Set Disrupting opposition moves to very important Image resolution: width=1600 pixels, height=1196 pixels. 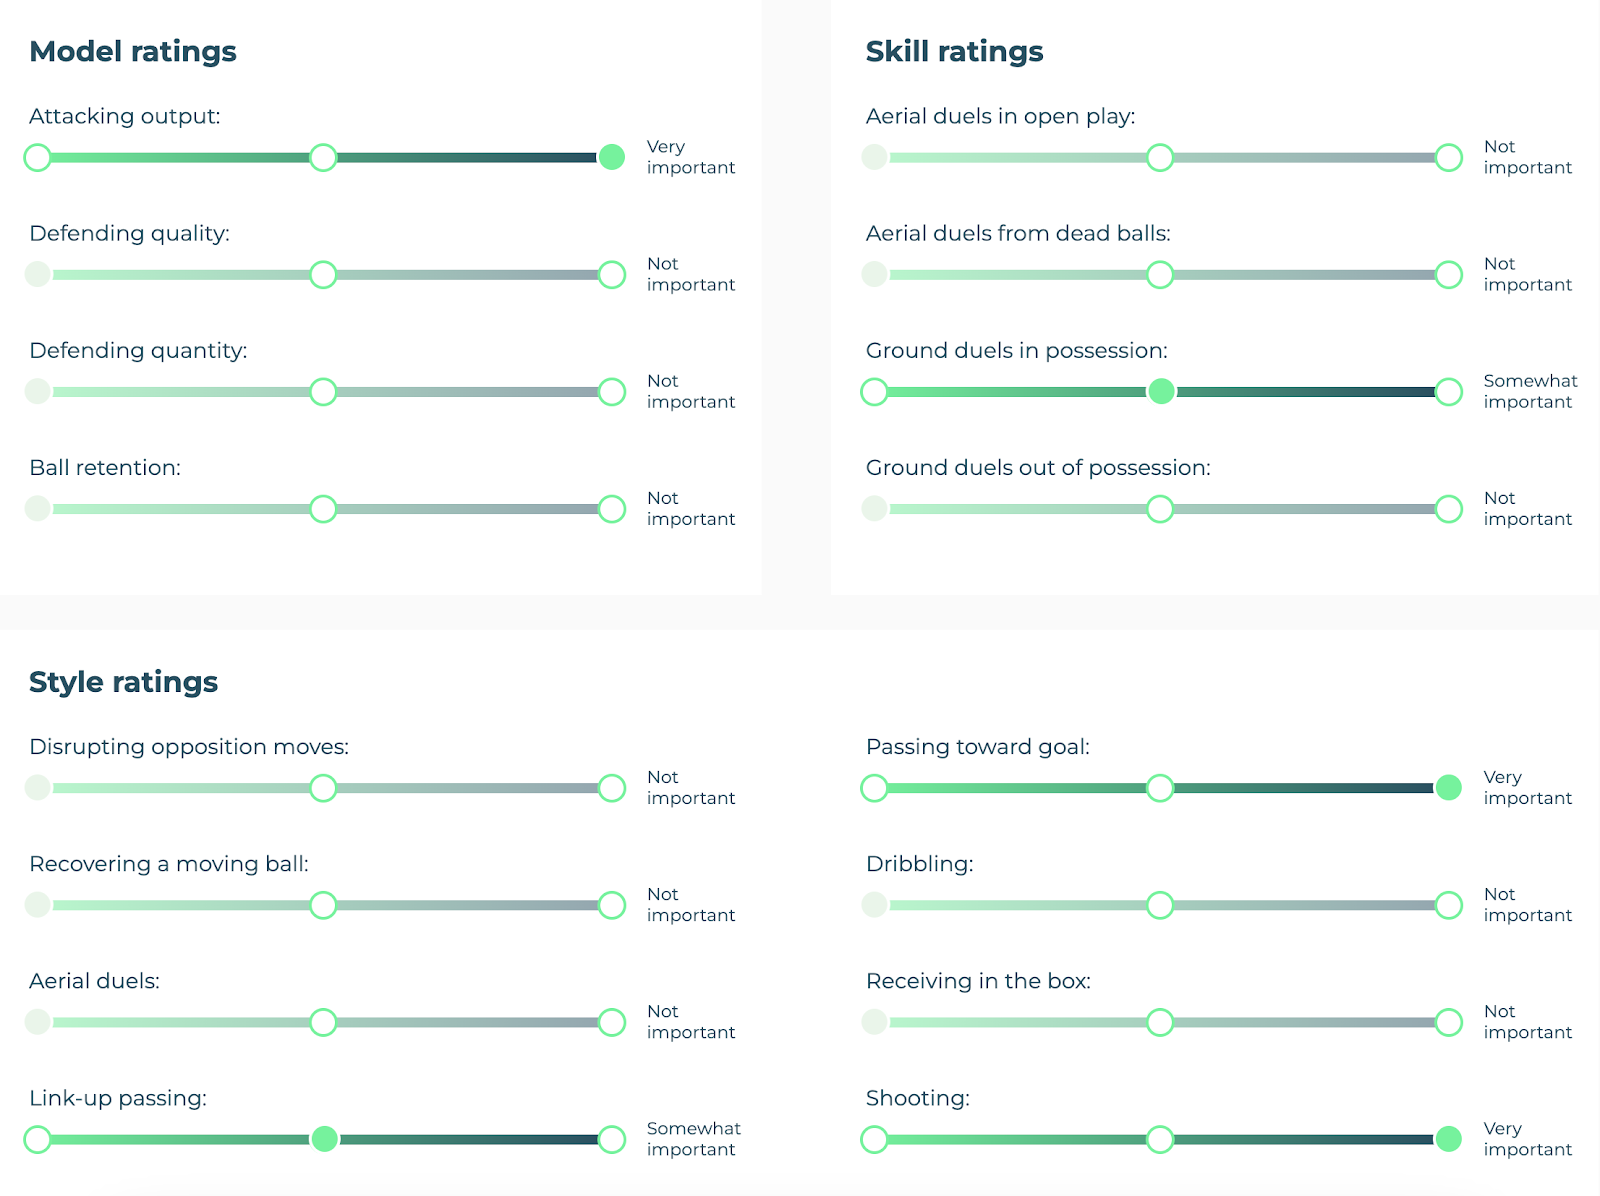pos(612,788)
